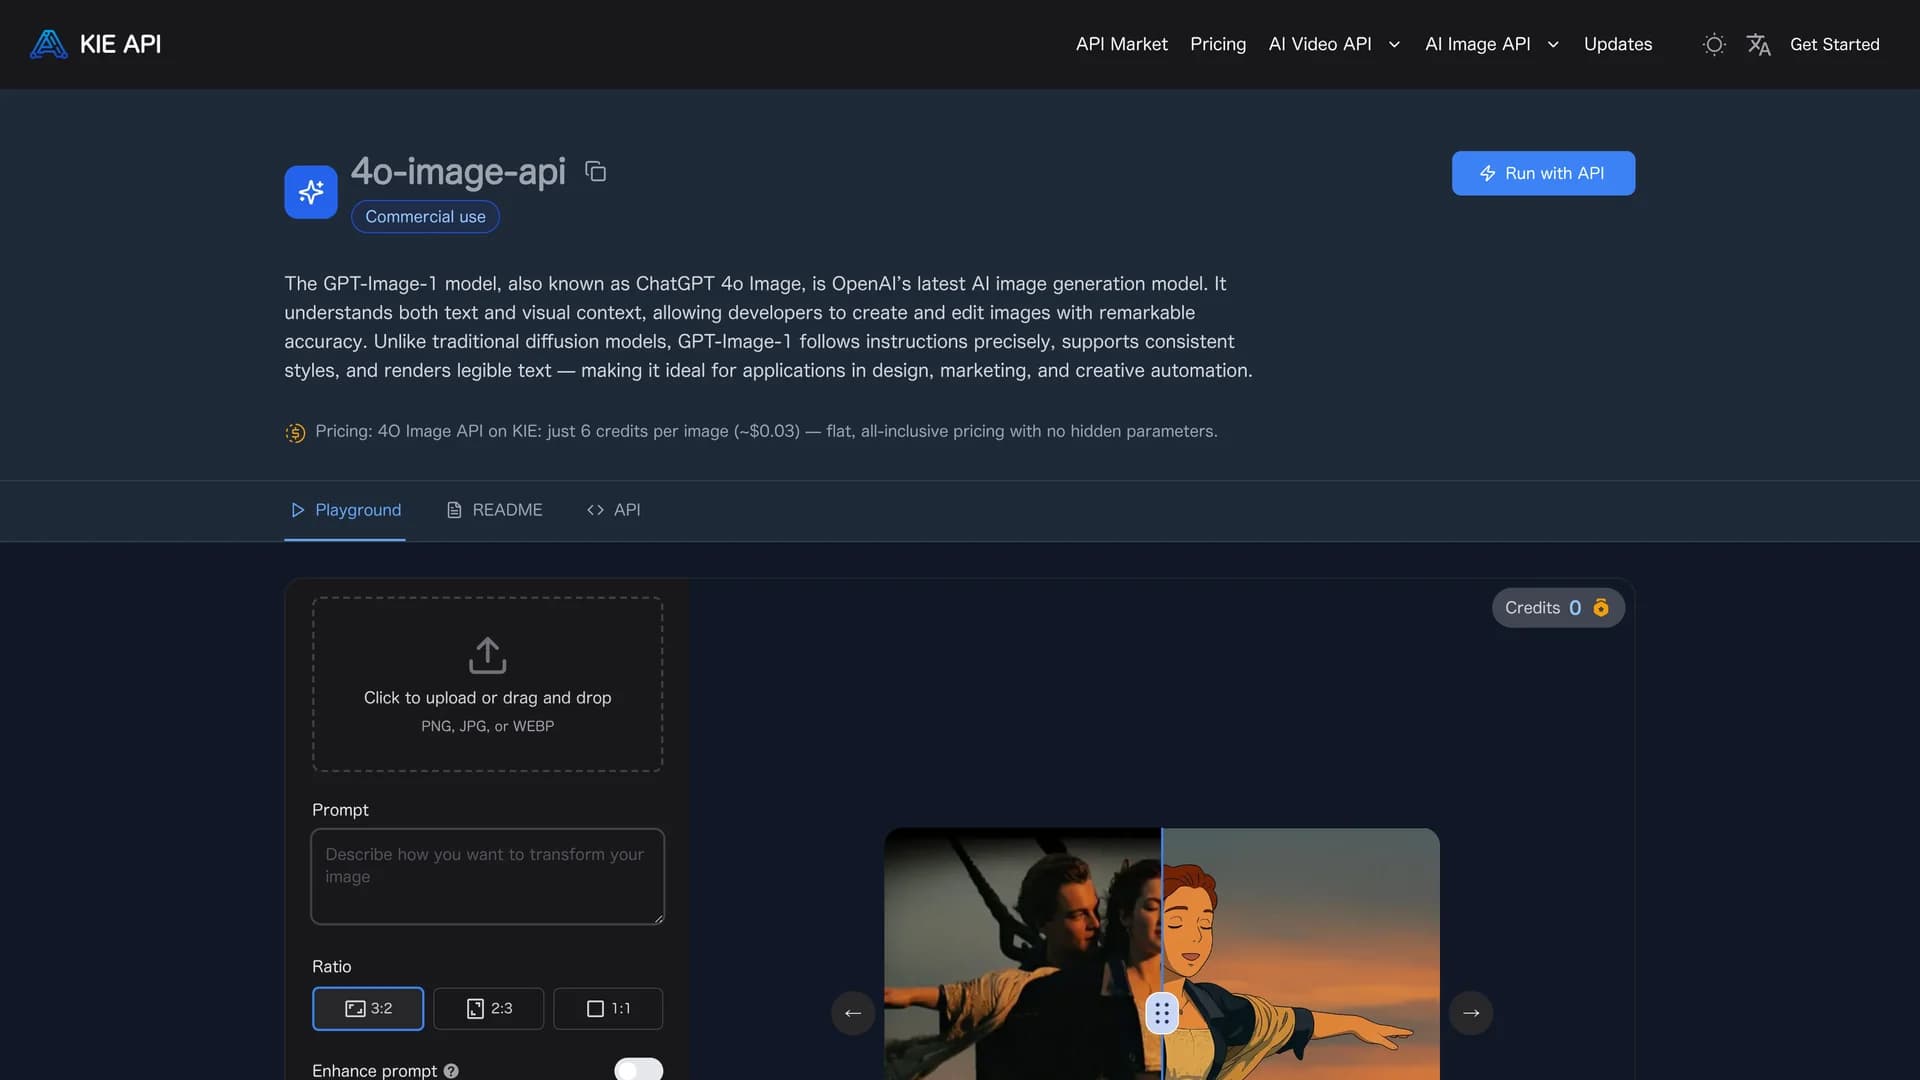Click the Pricing note text line
This screenshot has width=1920, height=1080.
(766, 431)
